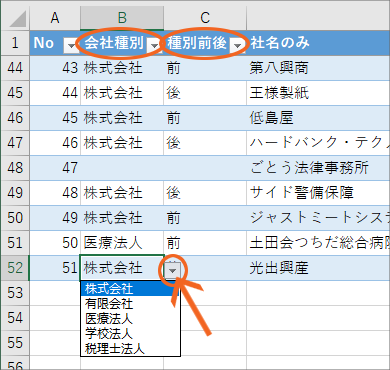The height and width of the screenshot is (370, 390).
Task: Click the No cell with value 46
Action: click(55, 143)
